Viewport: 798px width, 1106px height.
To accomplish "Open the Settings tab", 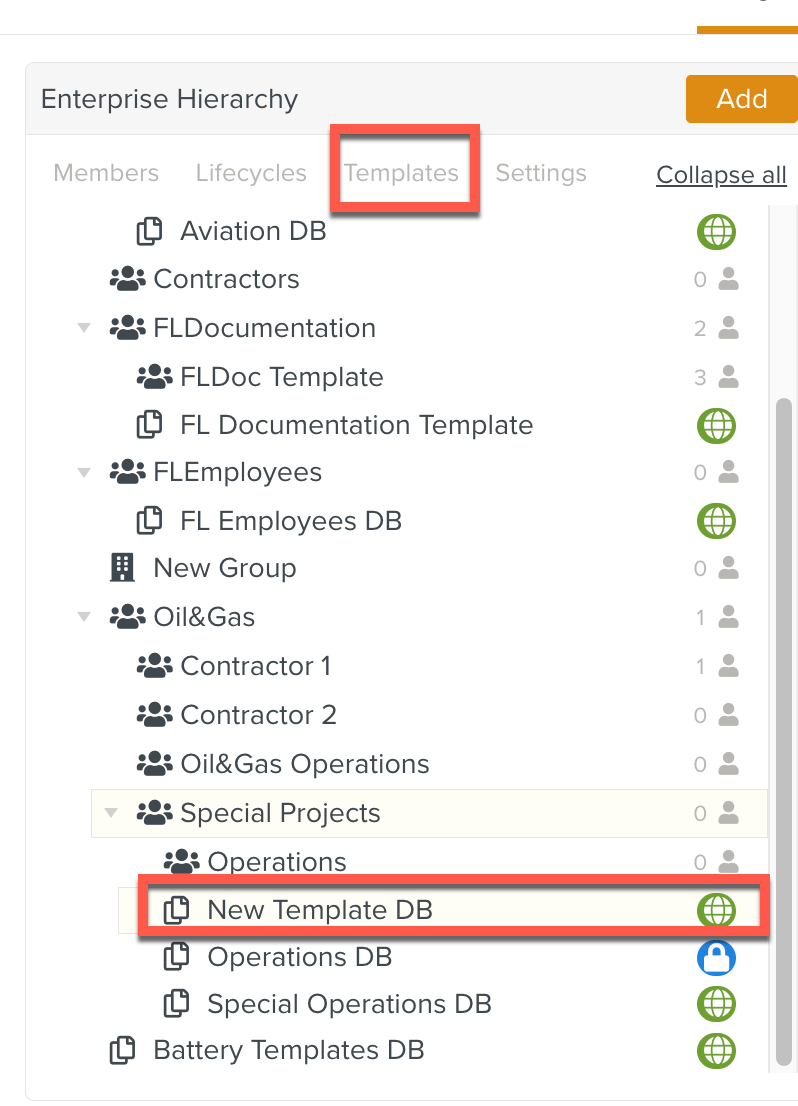I will pyautogui.click(x=541, y=172).
